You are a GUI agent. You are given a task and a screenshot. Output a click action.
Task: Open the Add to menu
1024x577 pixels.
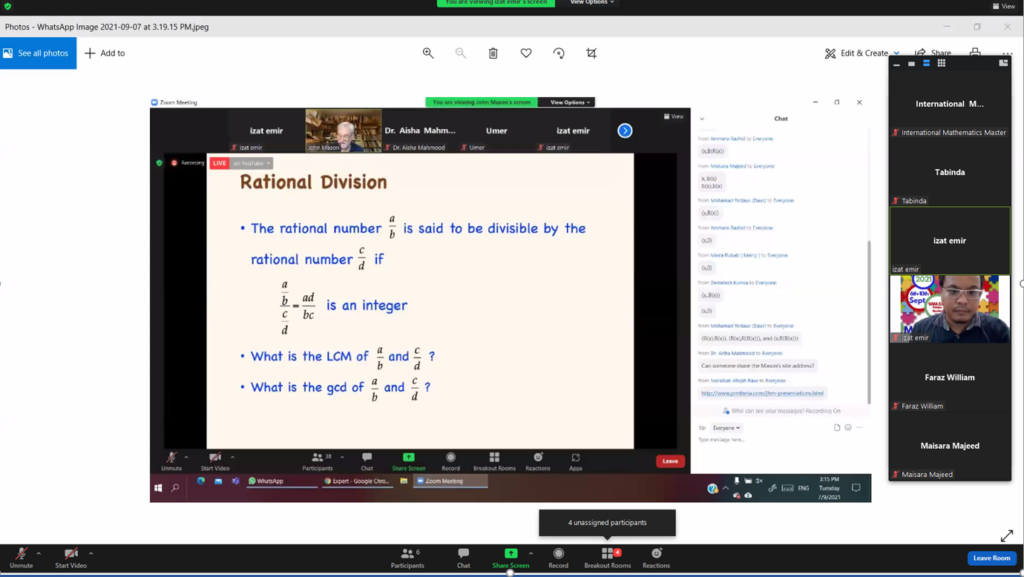[x=104, y=53]
